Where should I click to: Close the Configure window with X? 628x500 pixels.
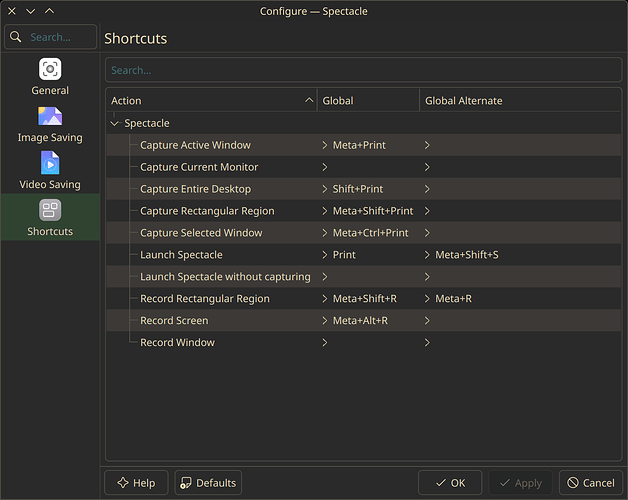coord(12,11)
